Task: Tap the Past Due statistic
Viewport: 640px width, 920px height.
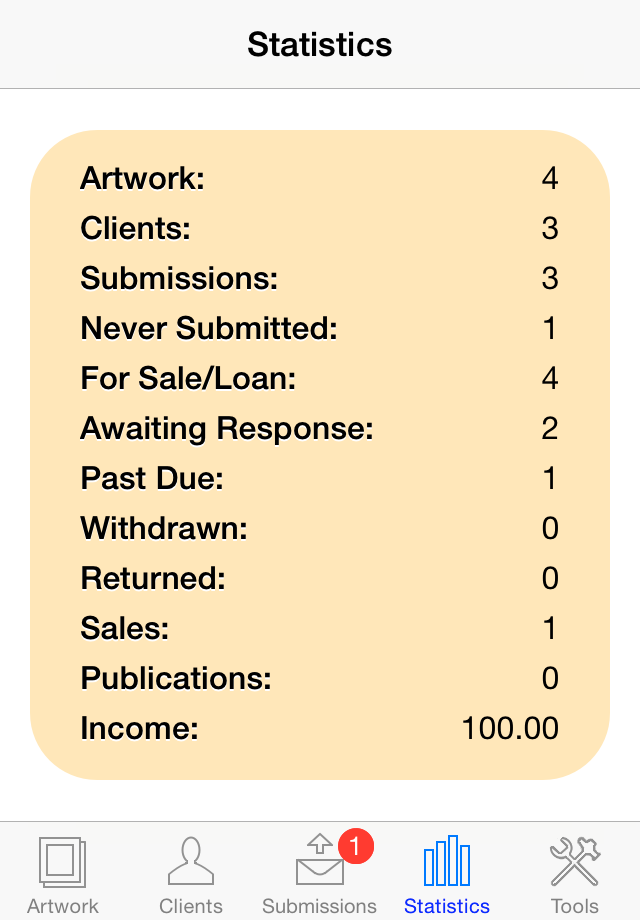Action: (x=320, y=478)
